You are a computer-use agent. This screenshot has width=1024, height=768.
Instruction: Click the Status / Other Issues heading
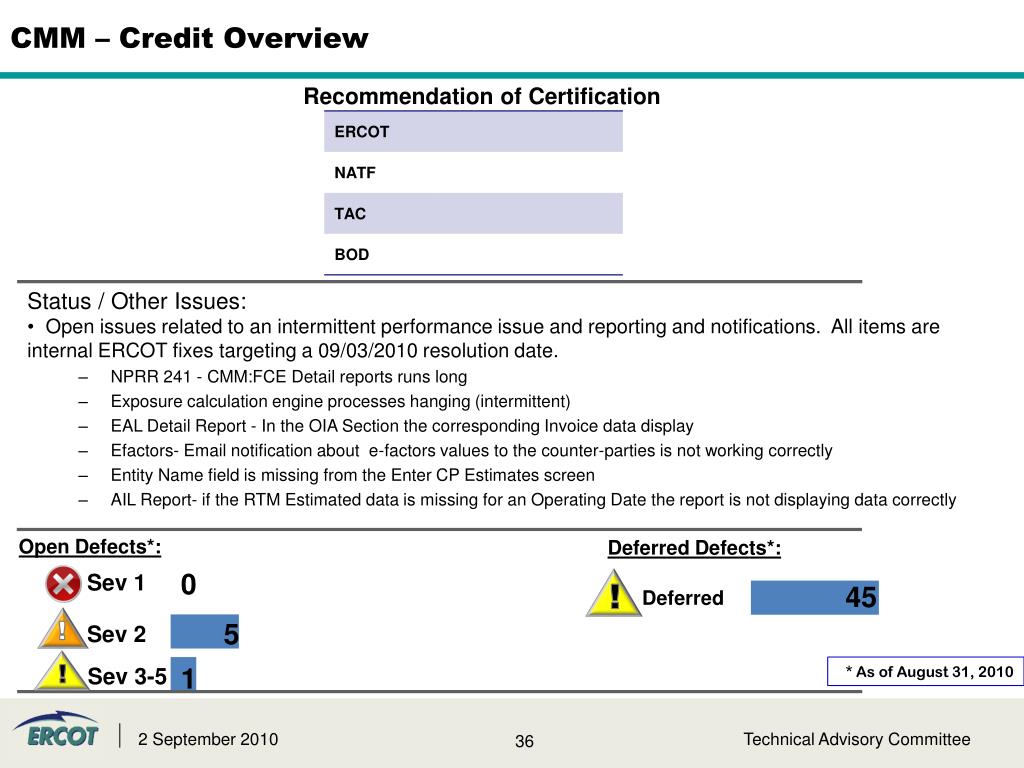pos(137,301)
